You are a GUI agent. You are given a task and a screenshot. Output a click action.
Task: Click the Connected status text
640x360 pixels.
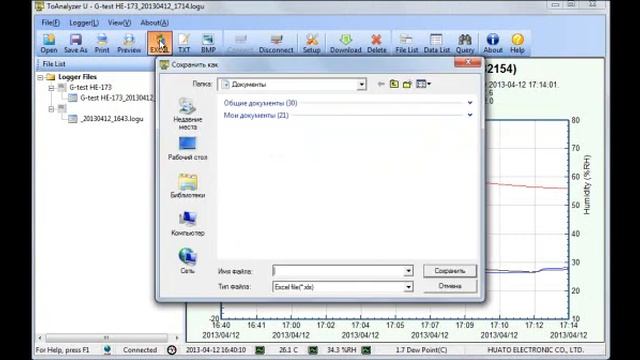point(140,350)
